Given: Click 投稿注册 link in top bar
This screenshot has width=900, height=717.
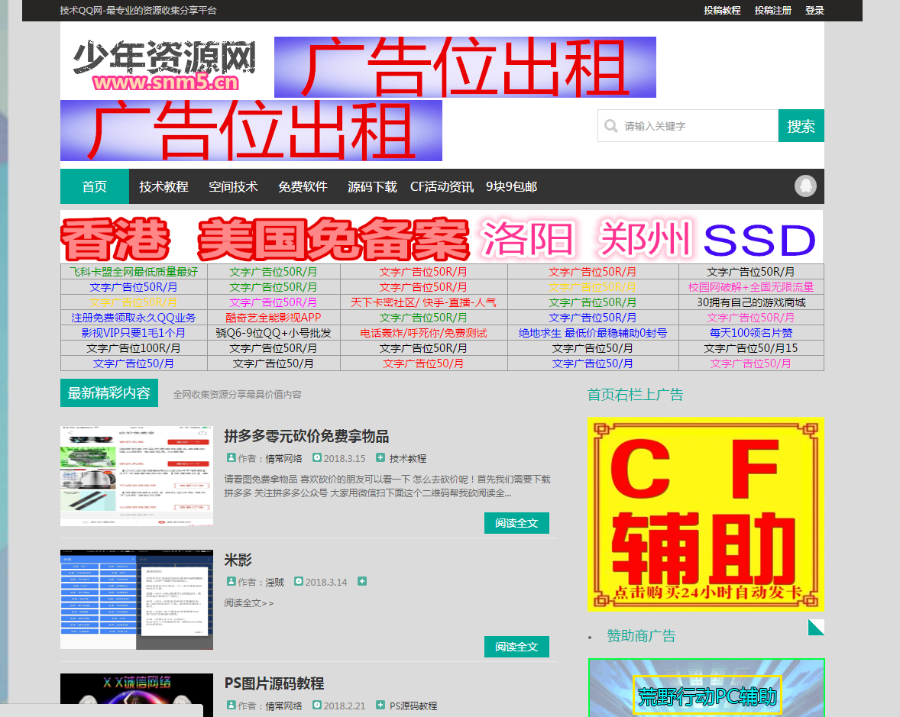Looking at the screenshot, I should (x=773, y=10).
